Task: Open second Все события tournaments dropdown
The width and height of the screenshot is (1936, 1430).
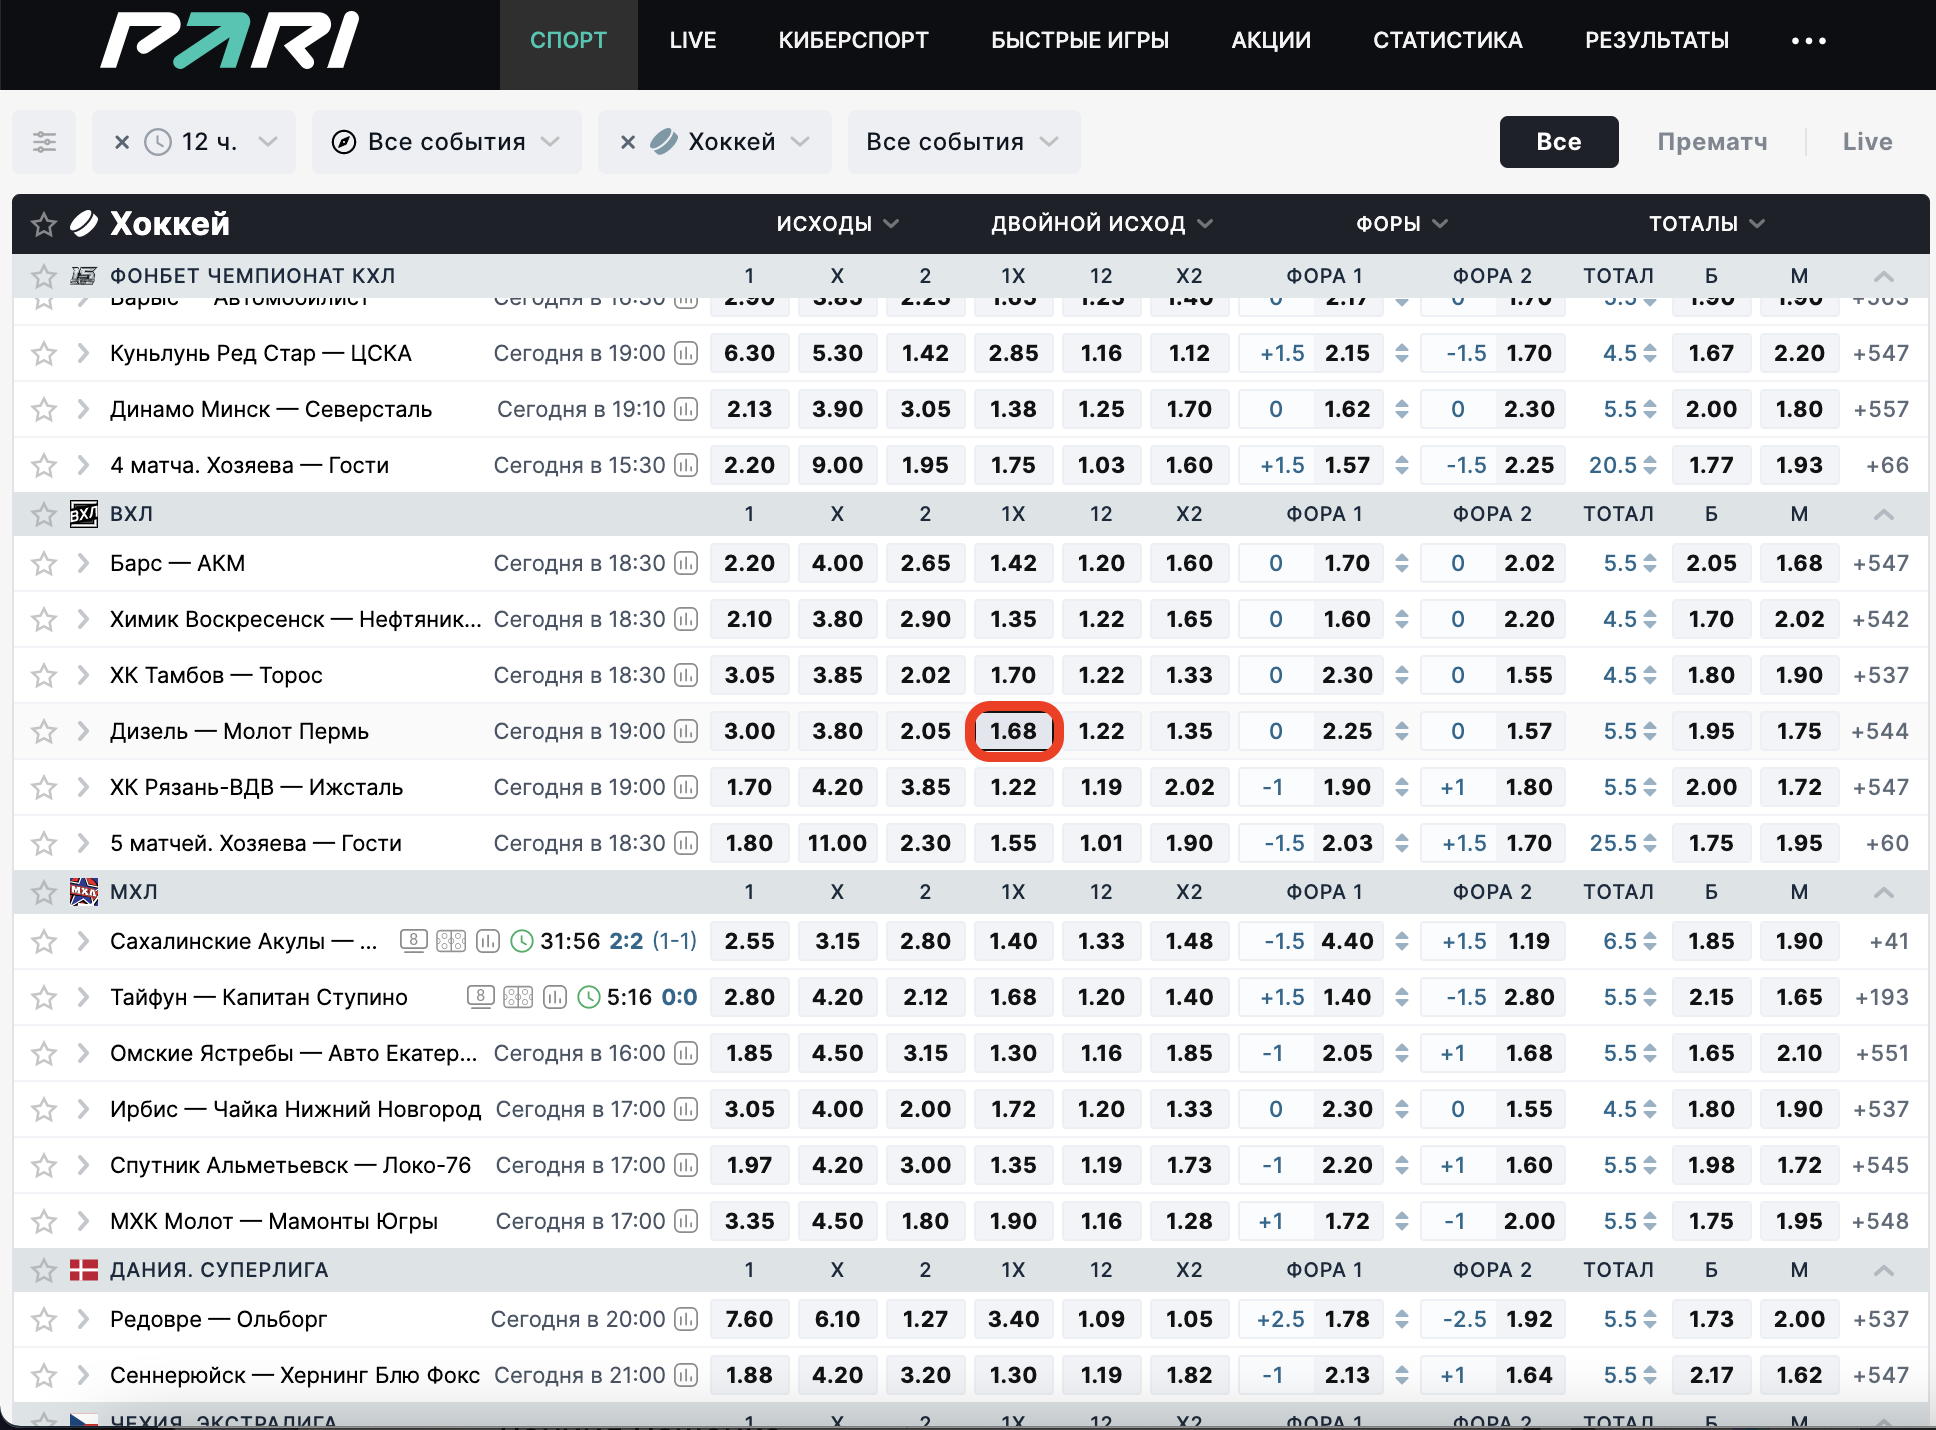Action: (x=964, y=142)
